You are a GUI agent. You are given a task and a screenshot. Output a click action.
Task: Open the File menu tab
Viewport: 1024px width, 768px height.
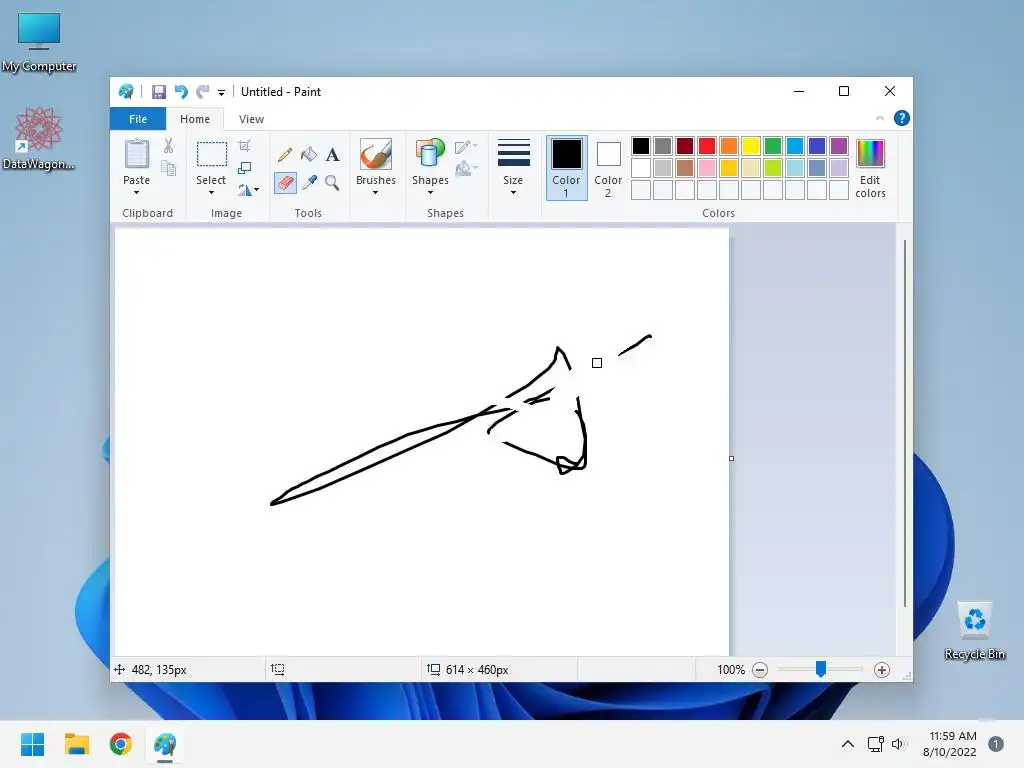tap(138, 119)
